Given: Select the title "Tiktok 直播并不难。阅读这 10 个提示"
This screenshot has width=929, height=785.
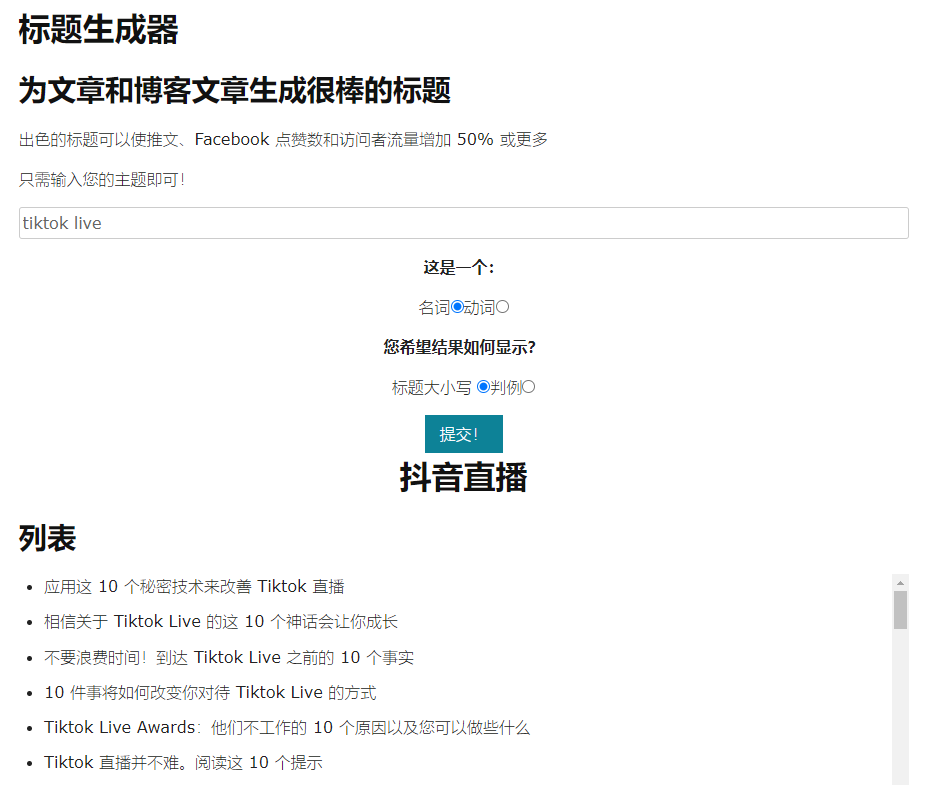Looking at the screenshot, I should click(183, 762).
